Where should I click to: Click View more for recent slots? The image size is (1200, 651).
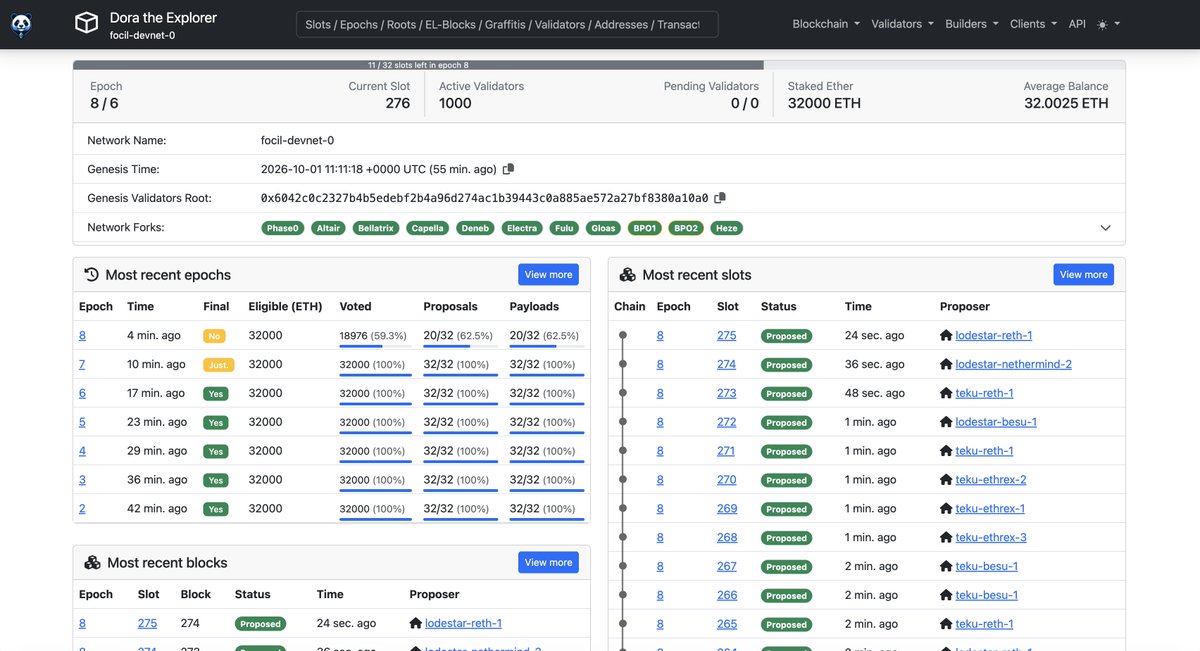pyautogui.click(x=1084, y=274)
